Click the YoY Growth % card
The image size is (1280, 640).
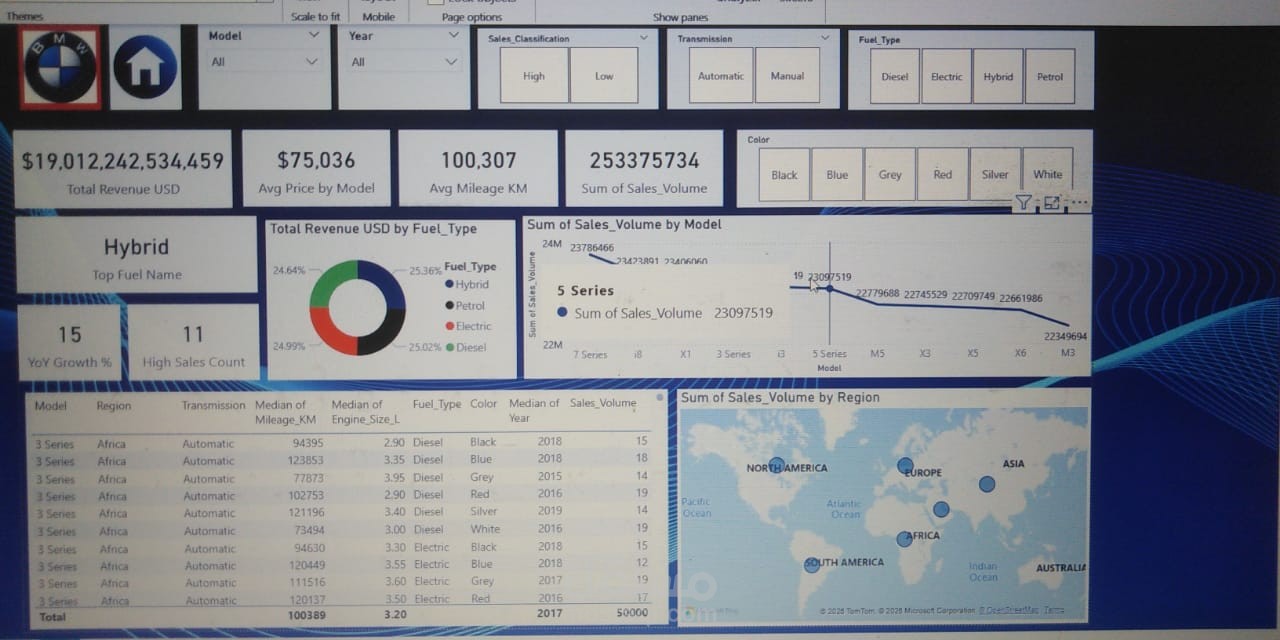pos(69,344)
